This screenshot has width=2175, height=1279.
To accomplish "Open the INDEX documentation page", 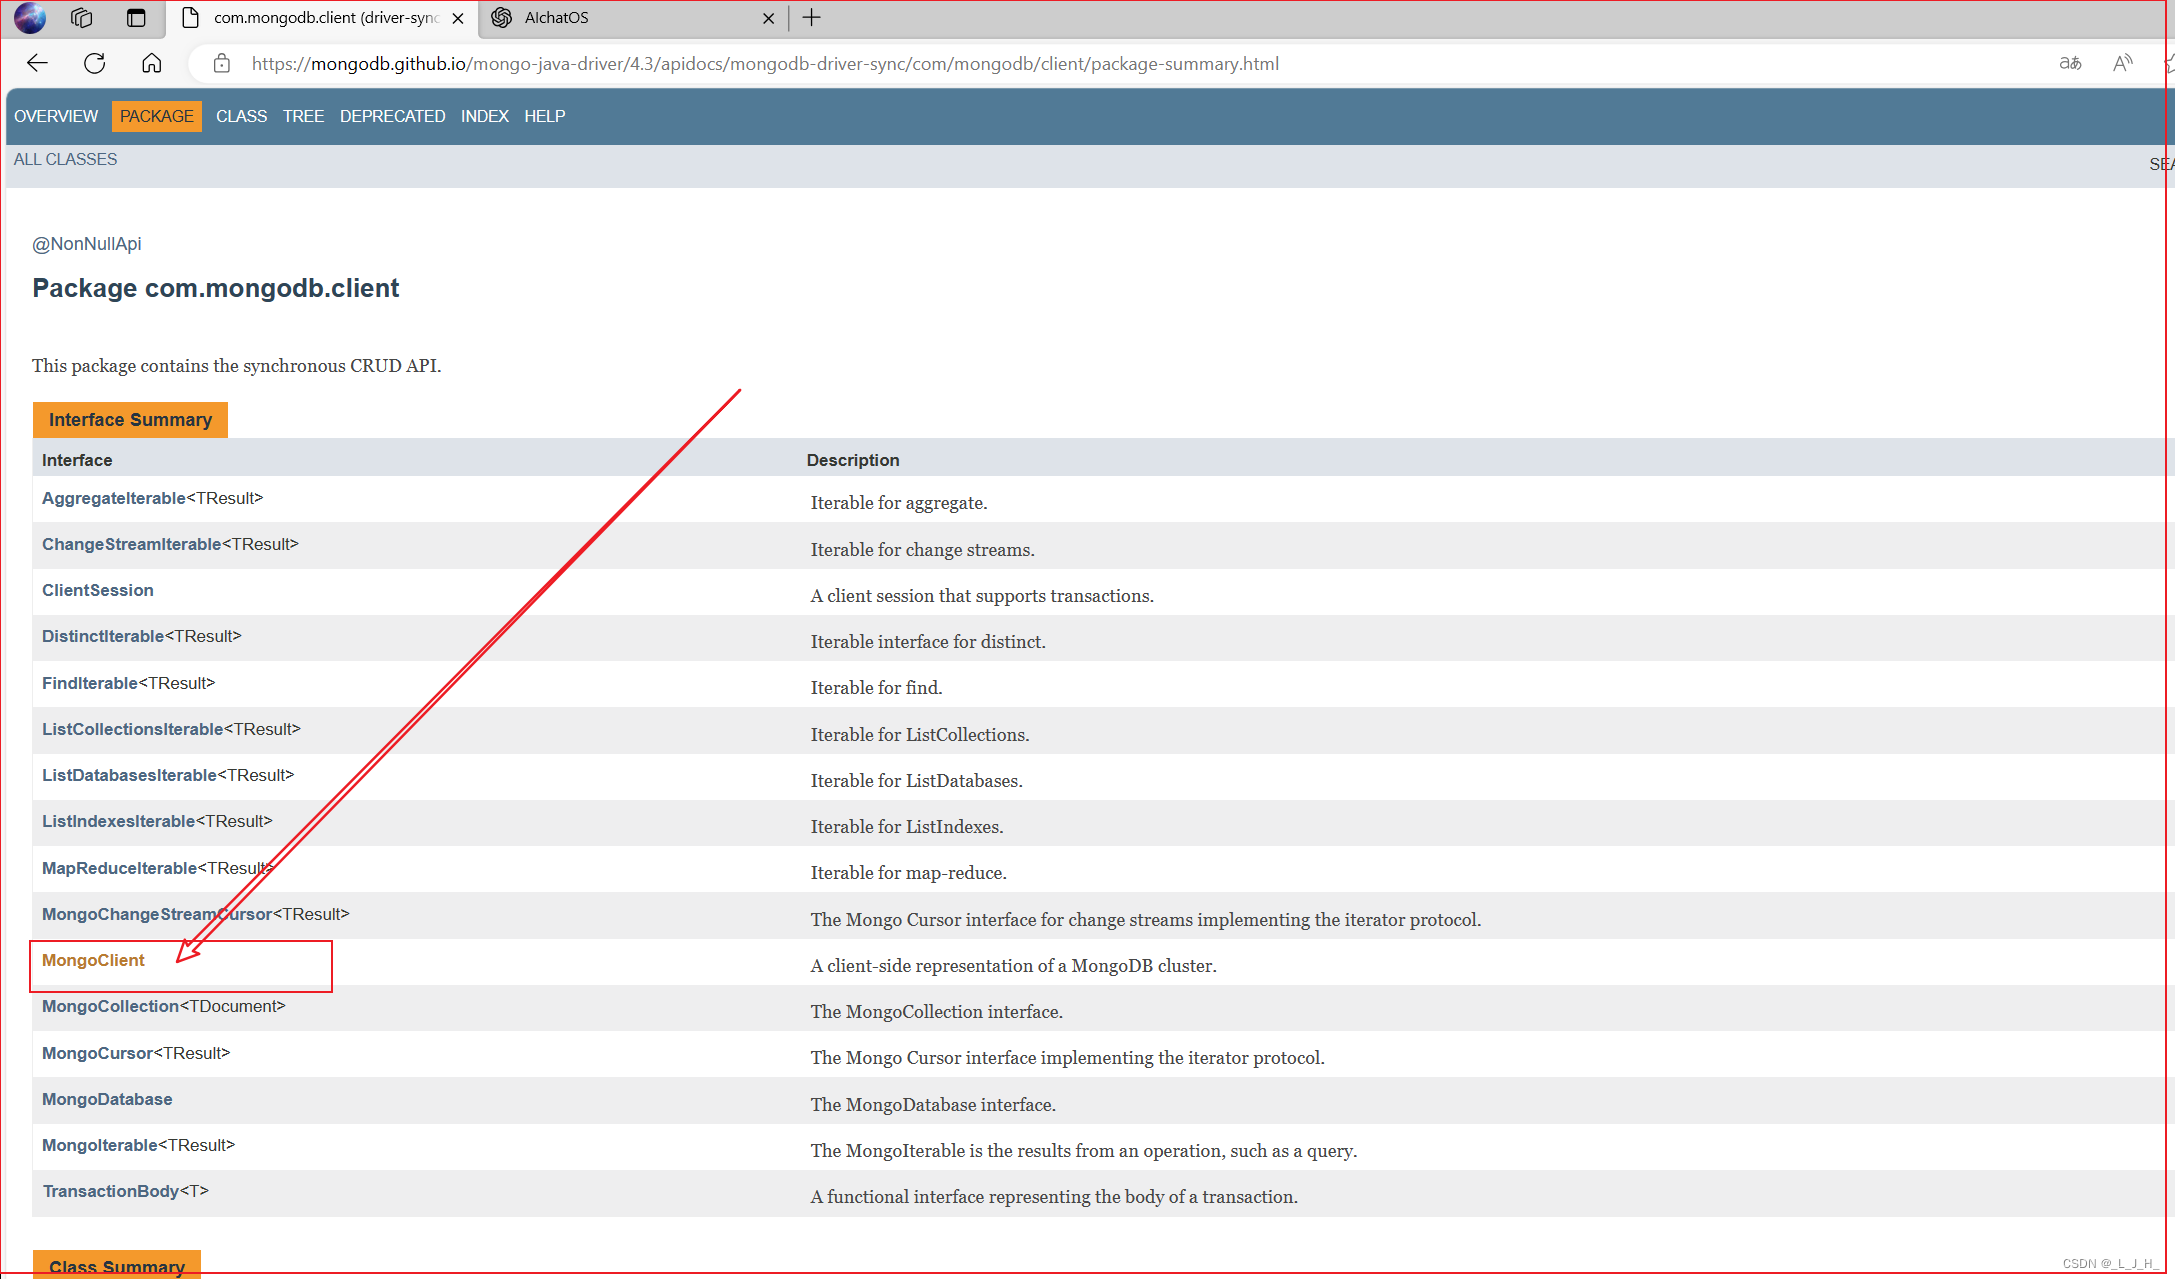I will pyautogui.click(x=482, y=114).
